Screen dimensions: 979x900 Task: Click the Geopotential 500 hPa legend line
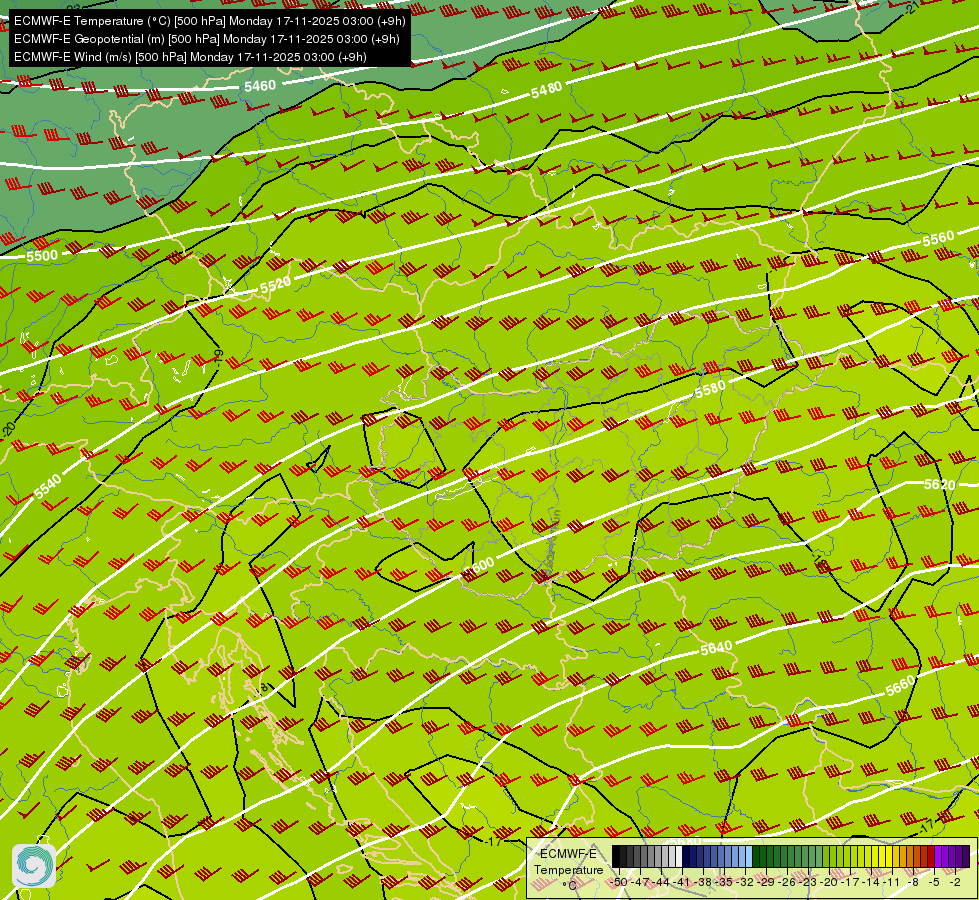(207, 39)
